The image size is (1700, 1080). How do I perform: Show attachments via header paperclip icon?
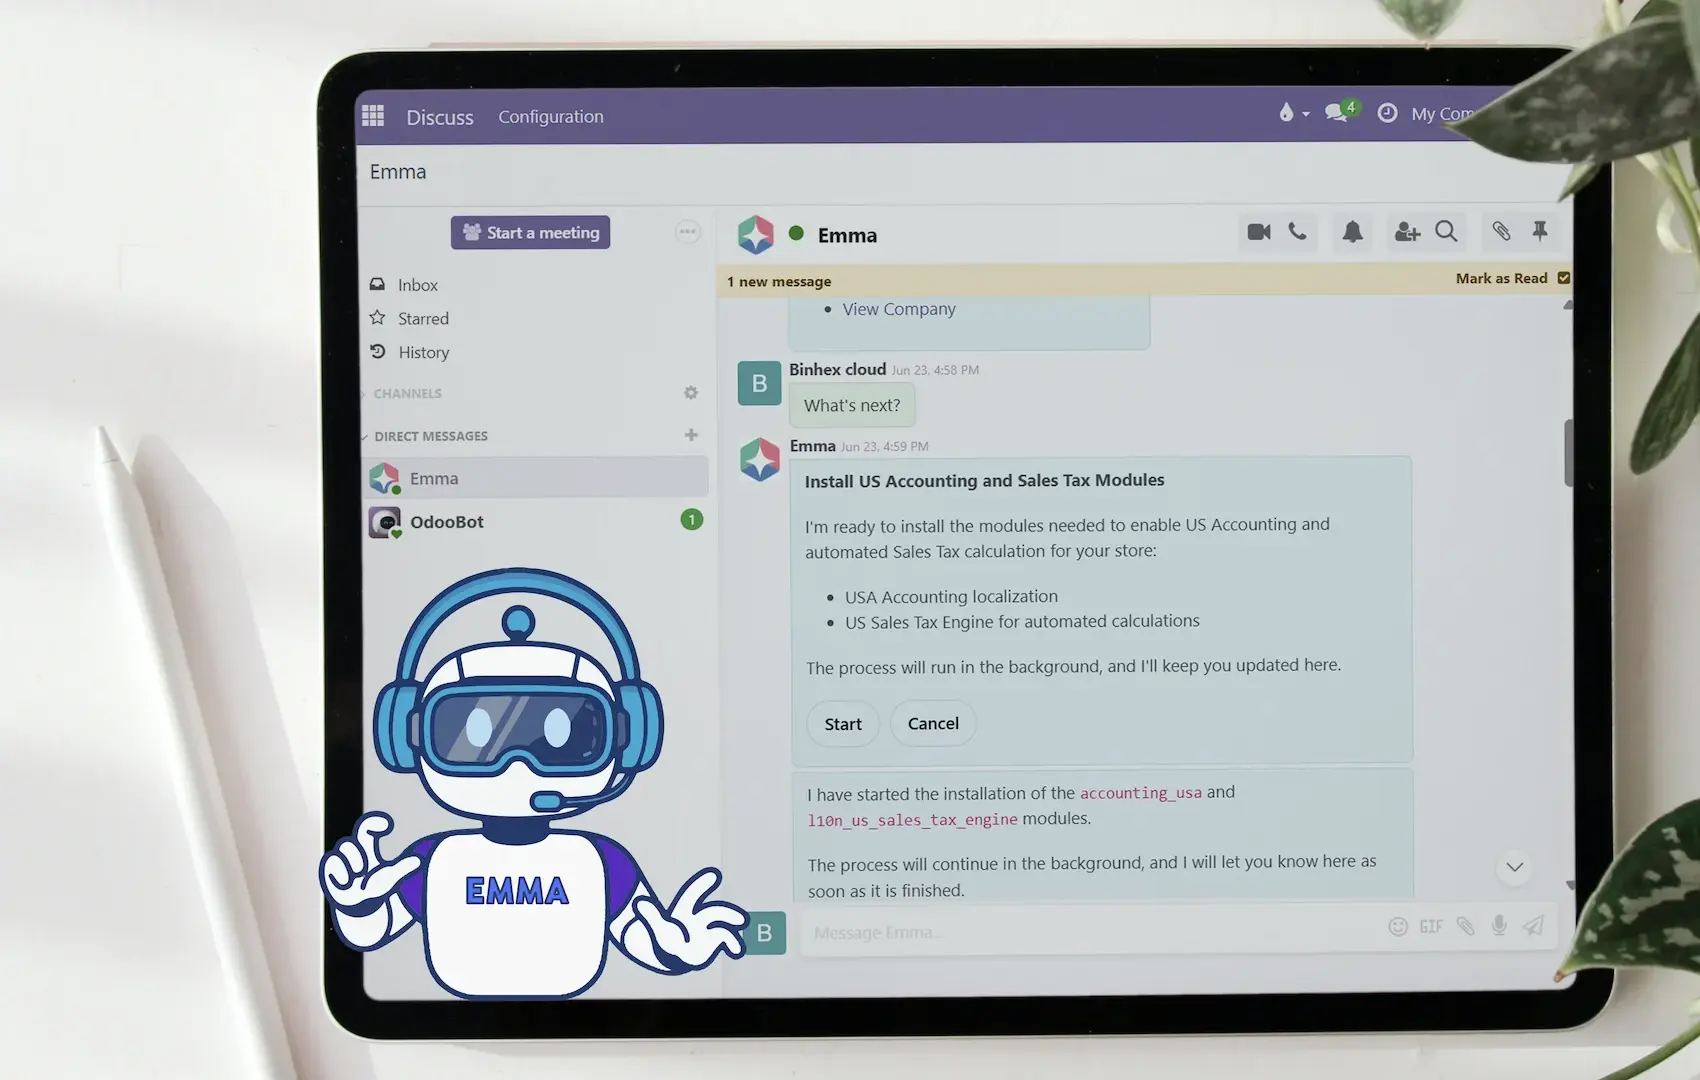pos(1501,231)
